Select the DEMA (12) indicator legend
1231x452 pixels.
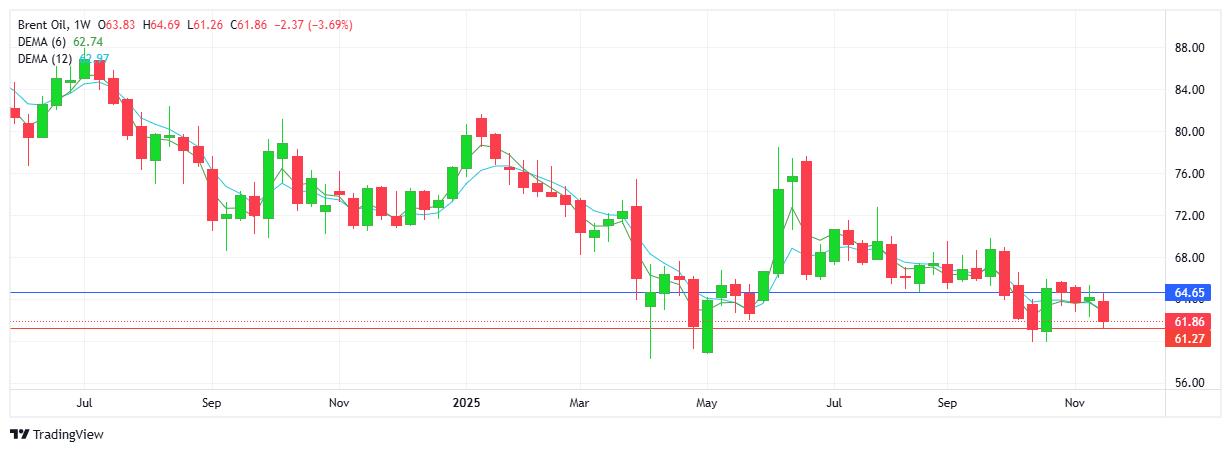coord(45,58)
